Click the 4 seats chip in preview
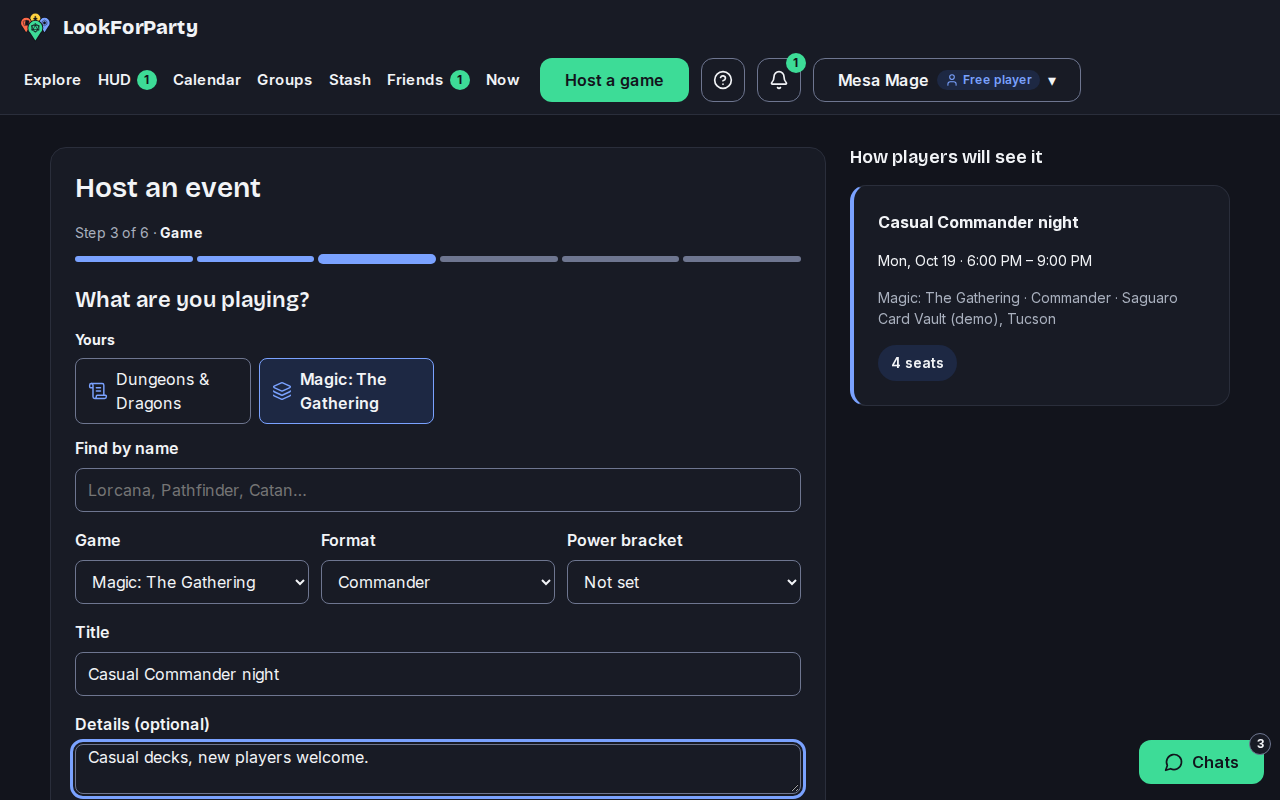Viewport: 1280px width, 800px height. tap(917, 363)
